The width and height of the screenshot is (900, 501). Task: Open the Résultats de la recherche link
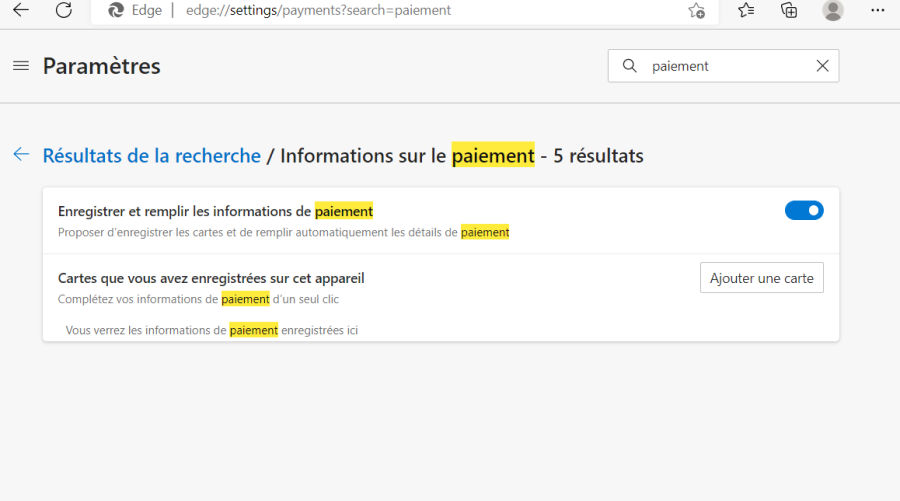[x=152, y=156]
